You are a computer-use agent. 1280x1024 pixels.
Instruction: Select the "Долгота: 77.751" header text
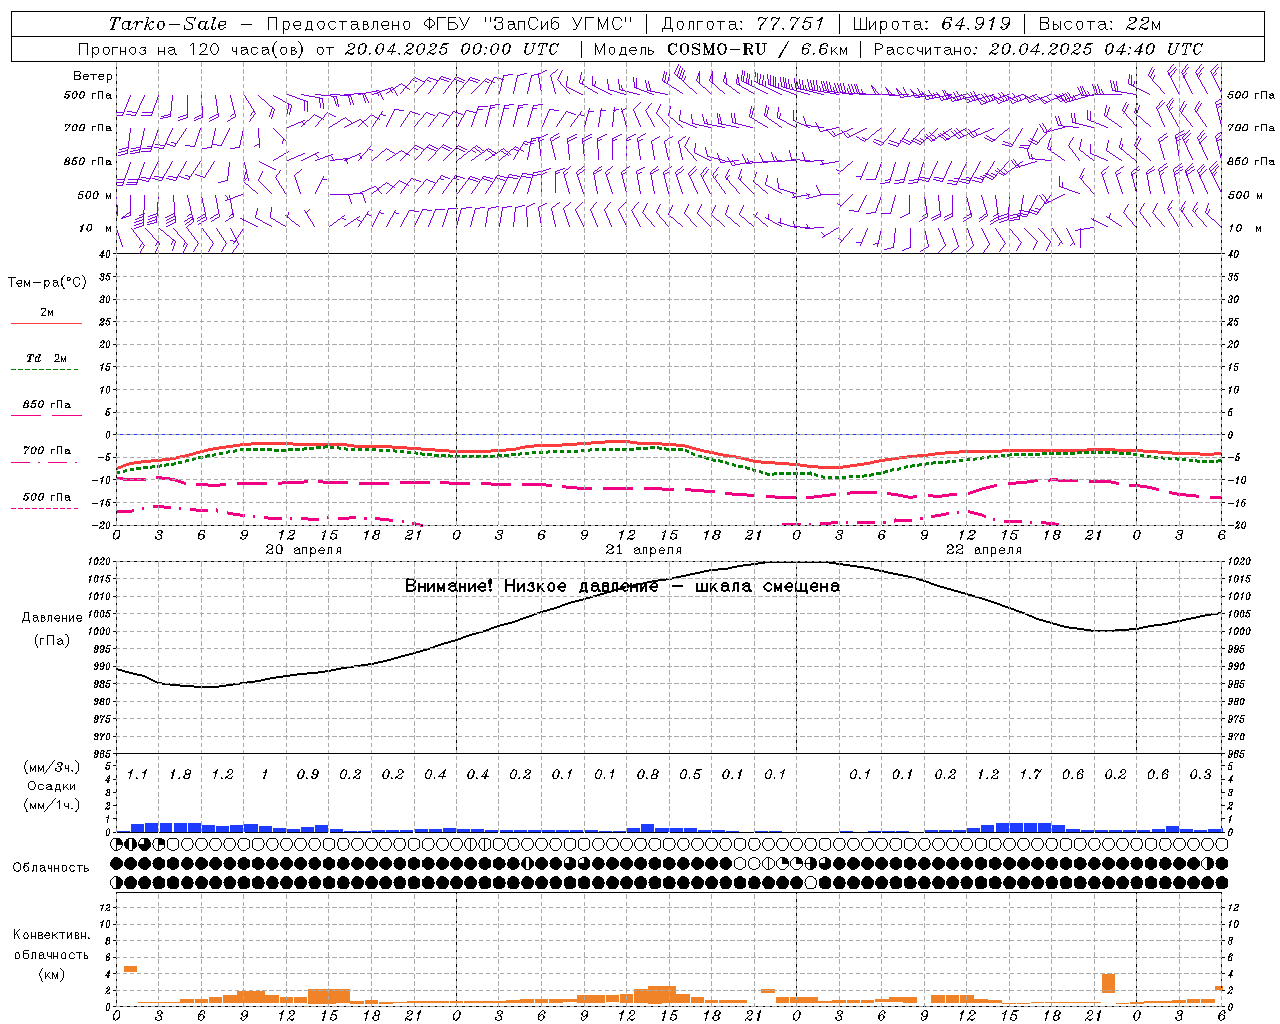(743, 24)
